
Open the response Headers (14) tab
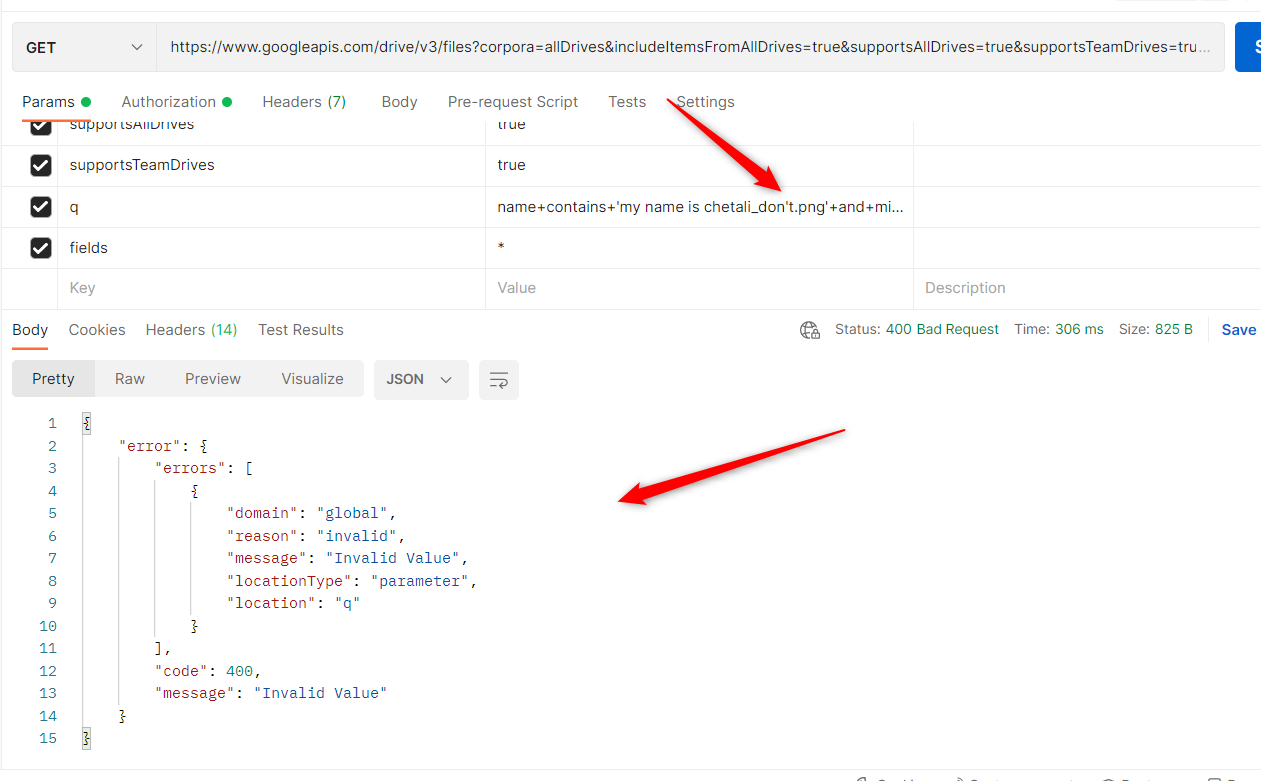click(191, 330)
